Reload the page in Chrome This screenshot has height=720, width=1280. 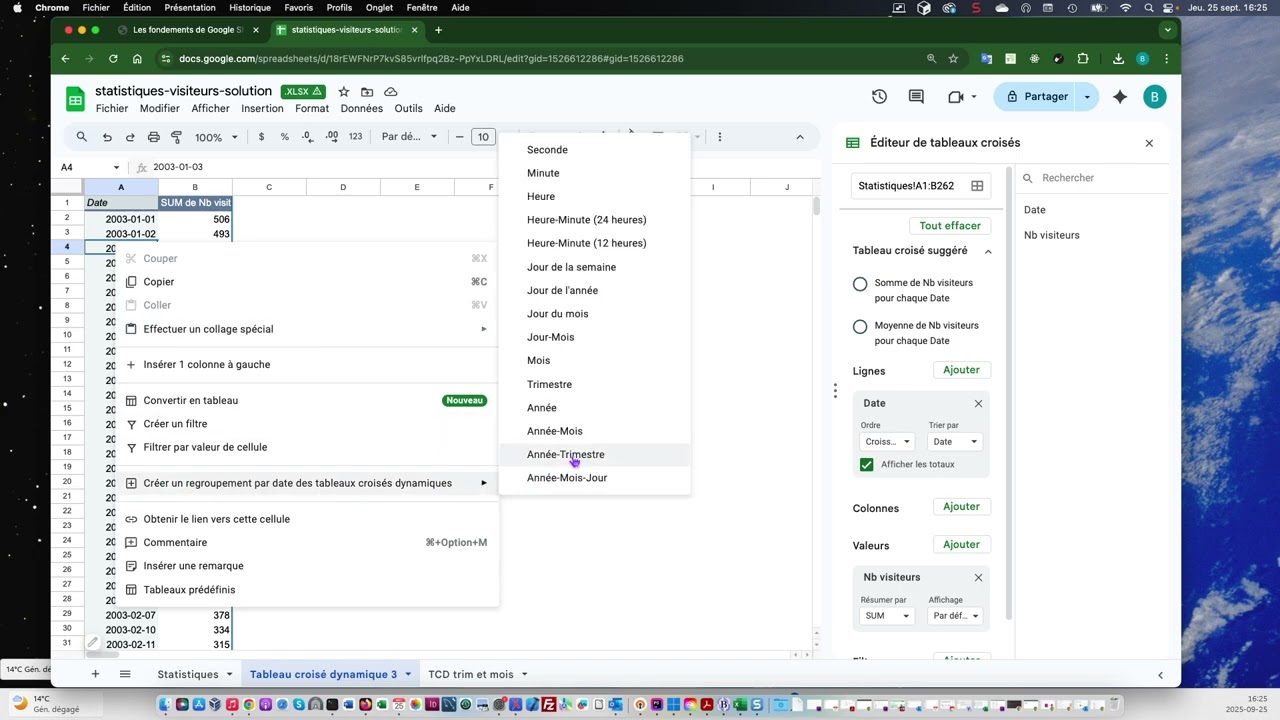113,58
